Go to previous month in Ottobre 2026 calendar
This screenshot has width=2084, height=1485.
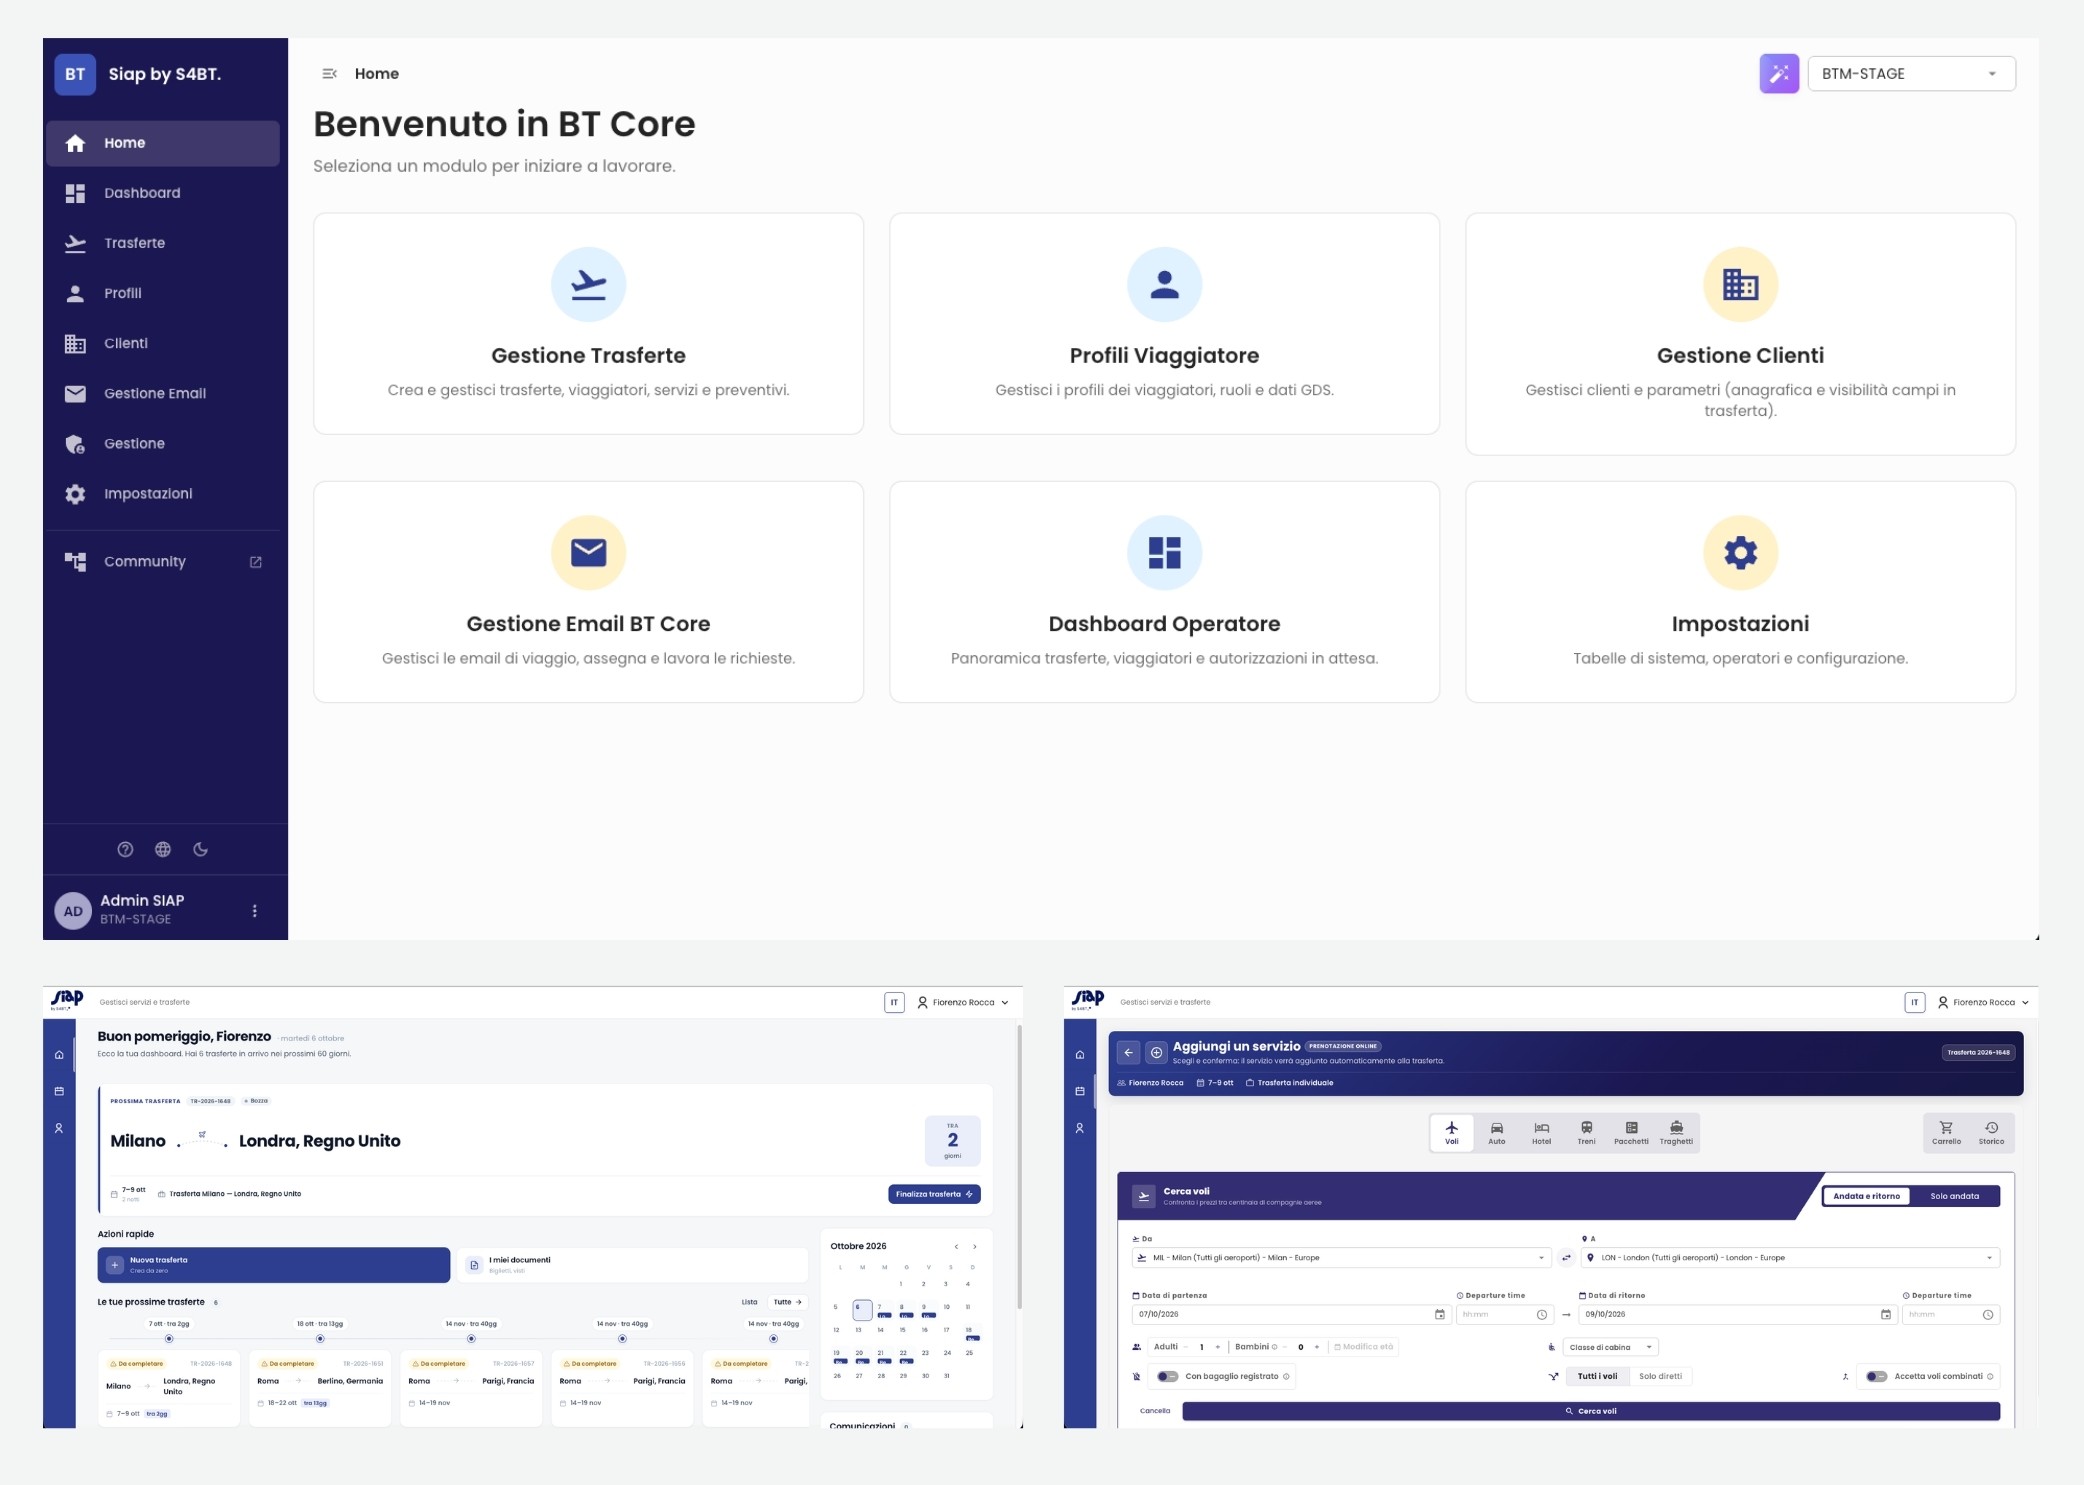point(956,1246)
